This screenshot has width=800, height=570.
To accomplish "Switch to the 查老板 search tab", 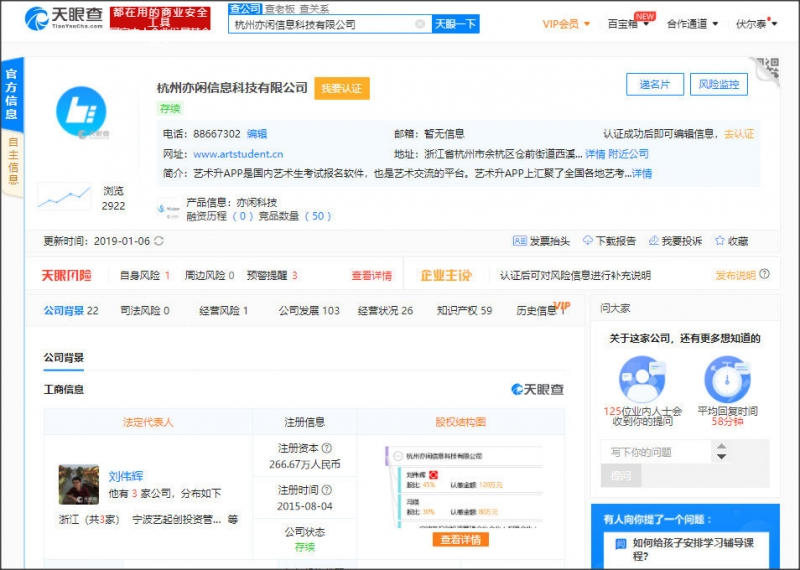I will 280,8.
